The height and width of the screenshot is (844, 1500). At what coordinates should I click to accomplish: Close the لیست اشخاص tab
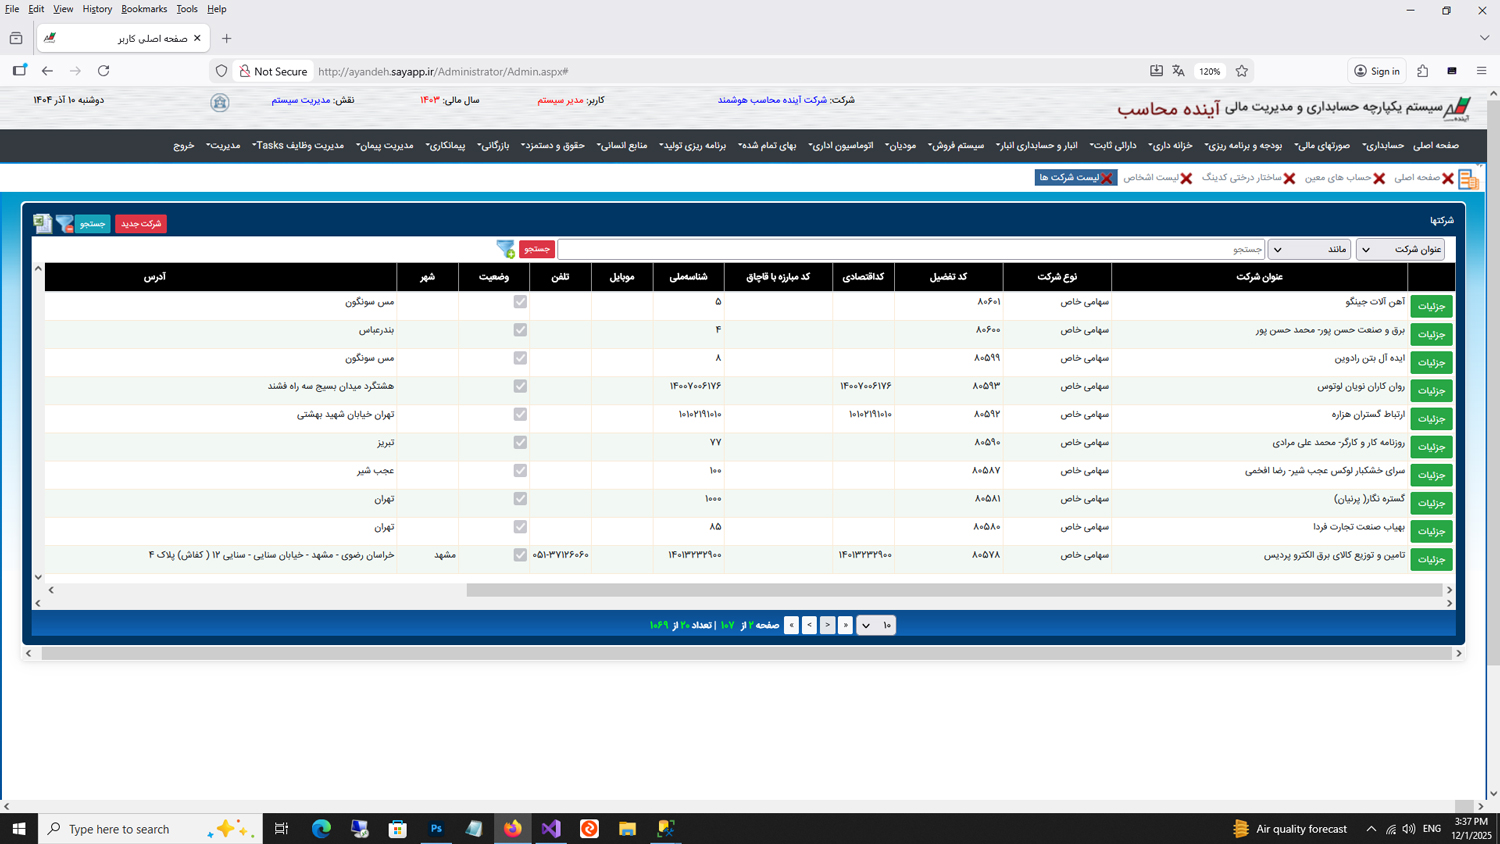[x=1186, y=178]
